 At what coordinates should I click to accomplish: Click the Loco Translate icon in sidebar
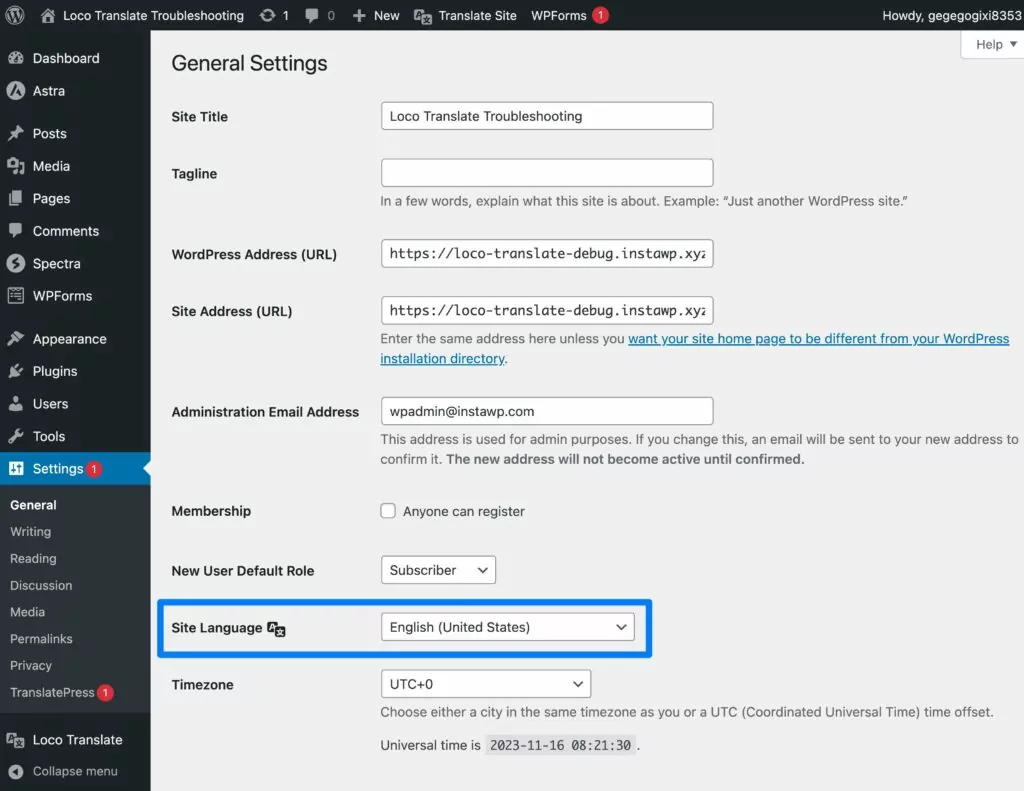[16, 740]
